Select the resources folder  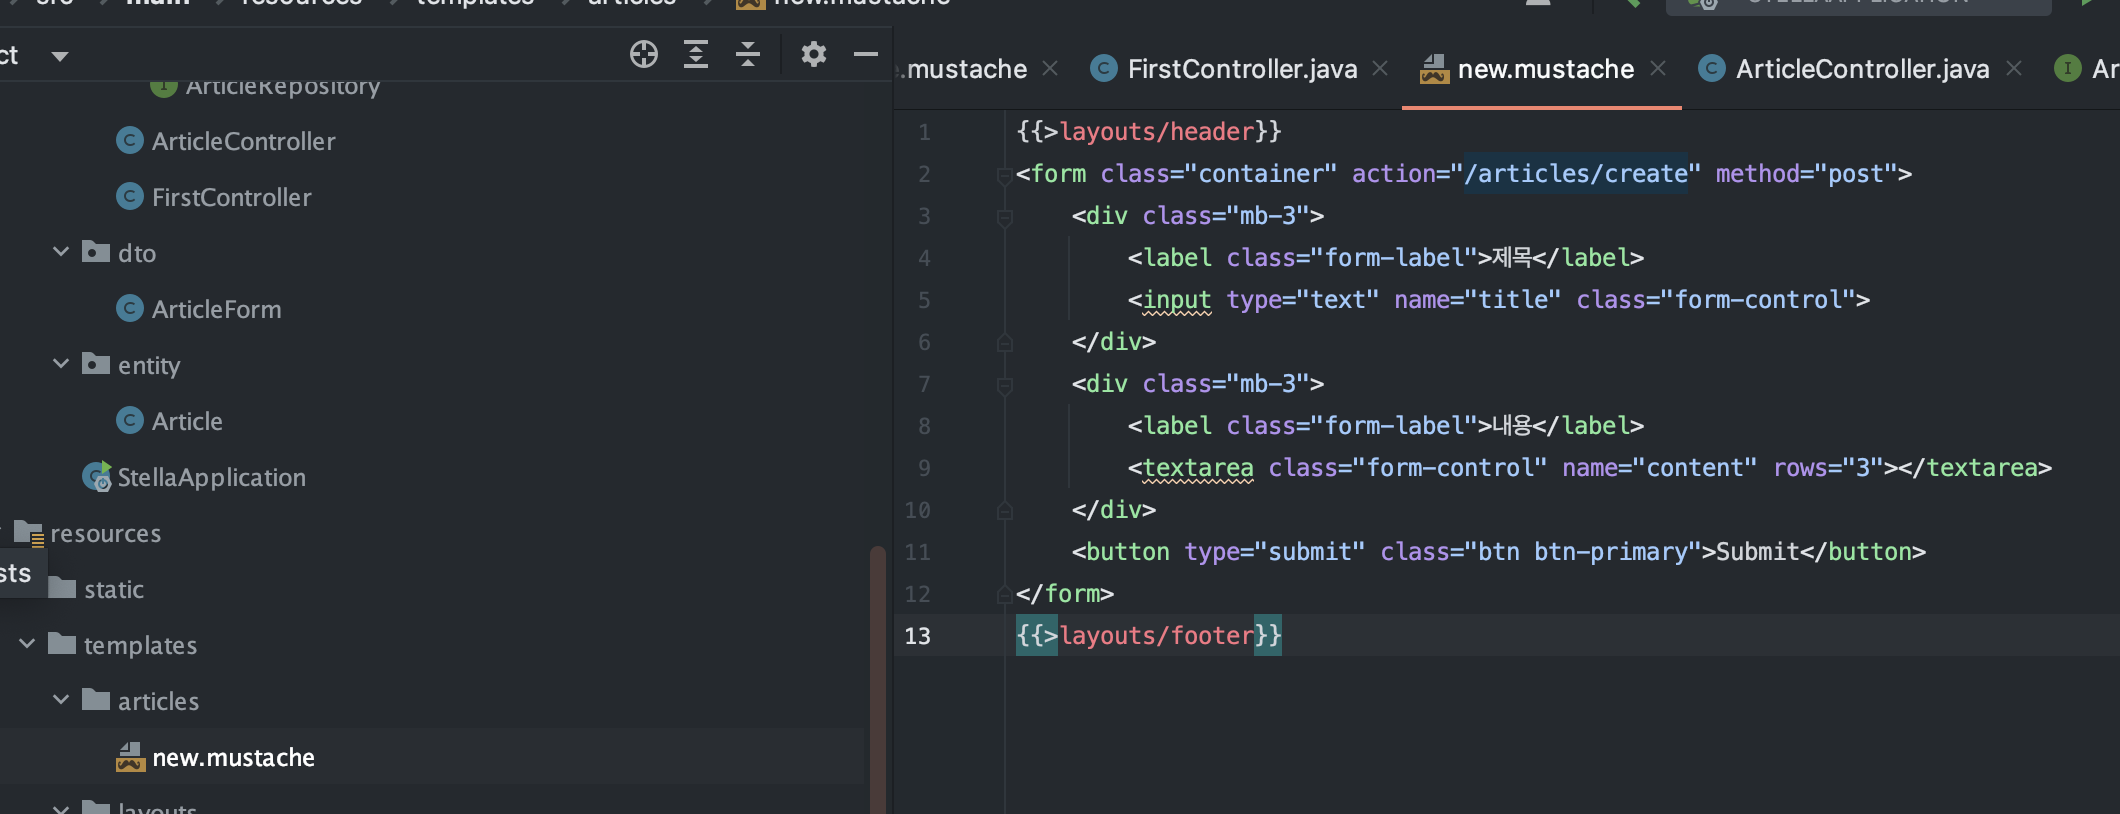(x=105, y=533)
